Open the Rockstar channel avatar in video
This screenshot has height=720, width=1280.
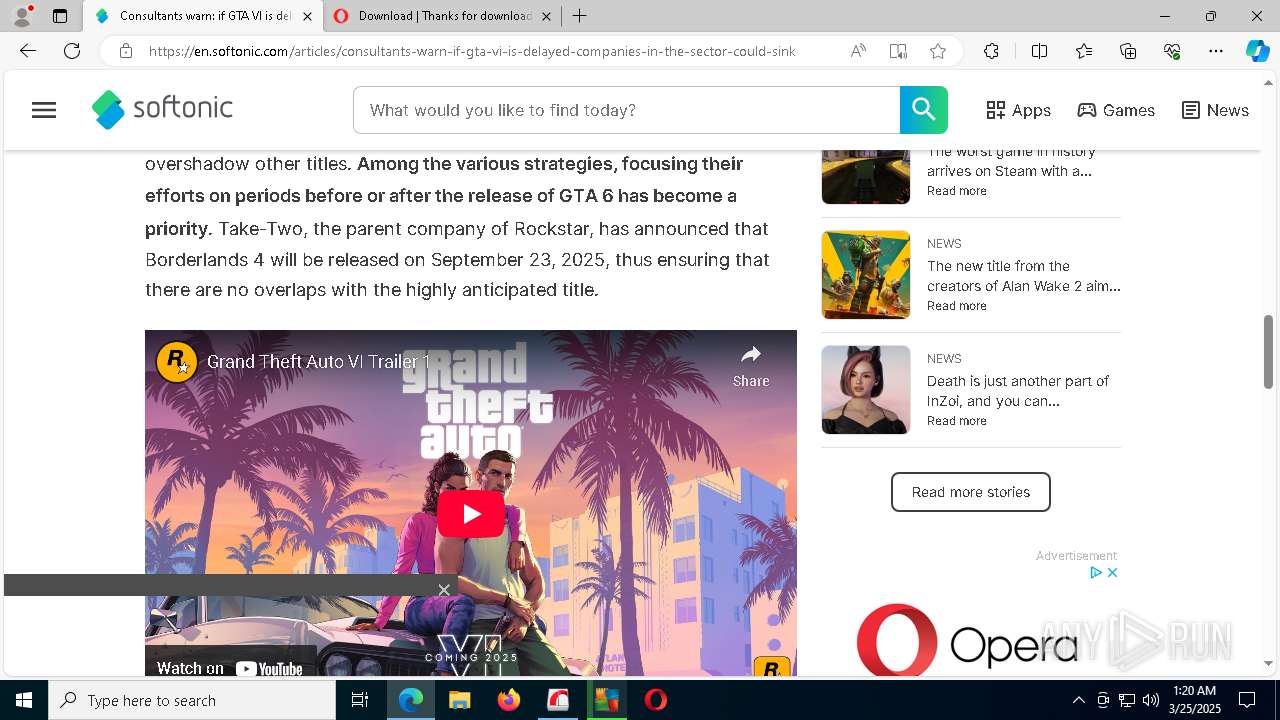[177, 361]
